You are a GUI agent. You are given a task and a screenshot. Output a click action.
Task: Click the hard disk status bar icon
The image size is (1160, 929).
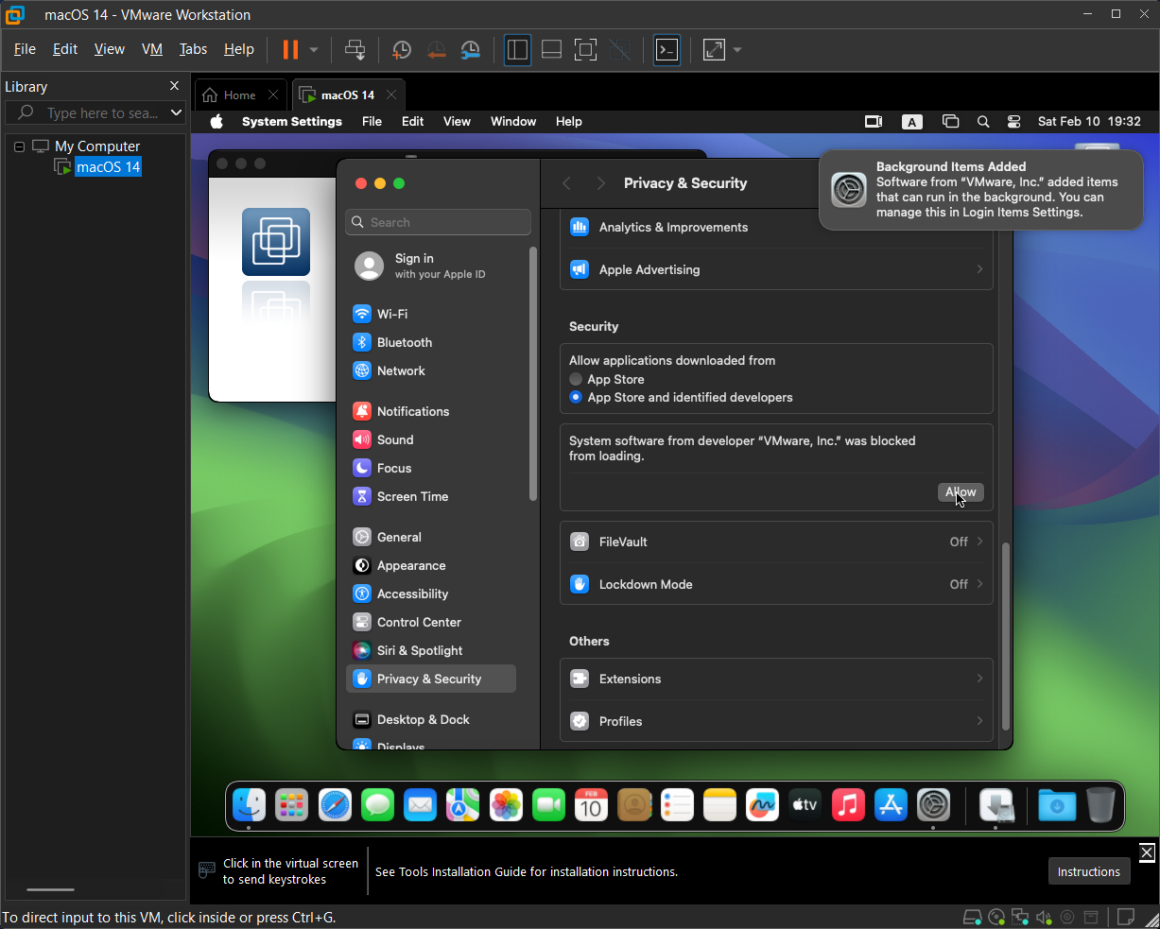click(972, 917)
